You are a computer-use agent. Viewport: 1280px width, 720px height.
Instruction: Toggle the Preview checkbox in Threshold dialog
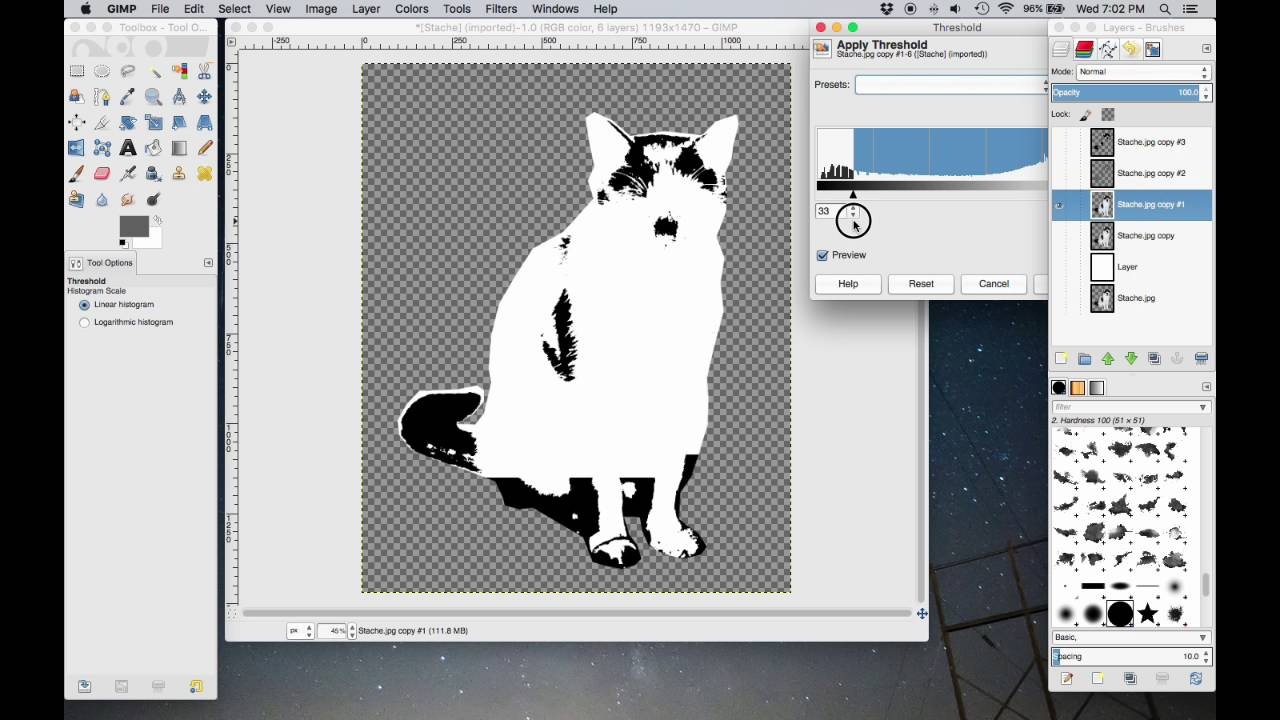tap(823, 256)
